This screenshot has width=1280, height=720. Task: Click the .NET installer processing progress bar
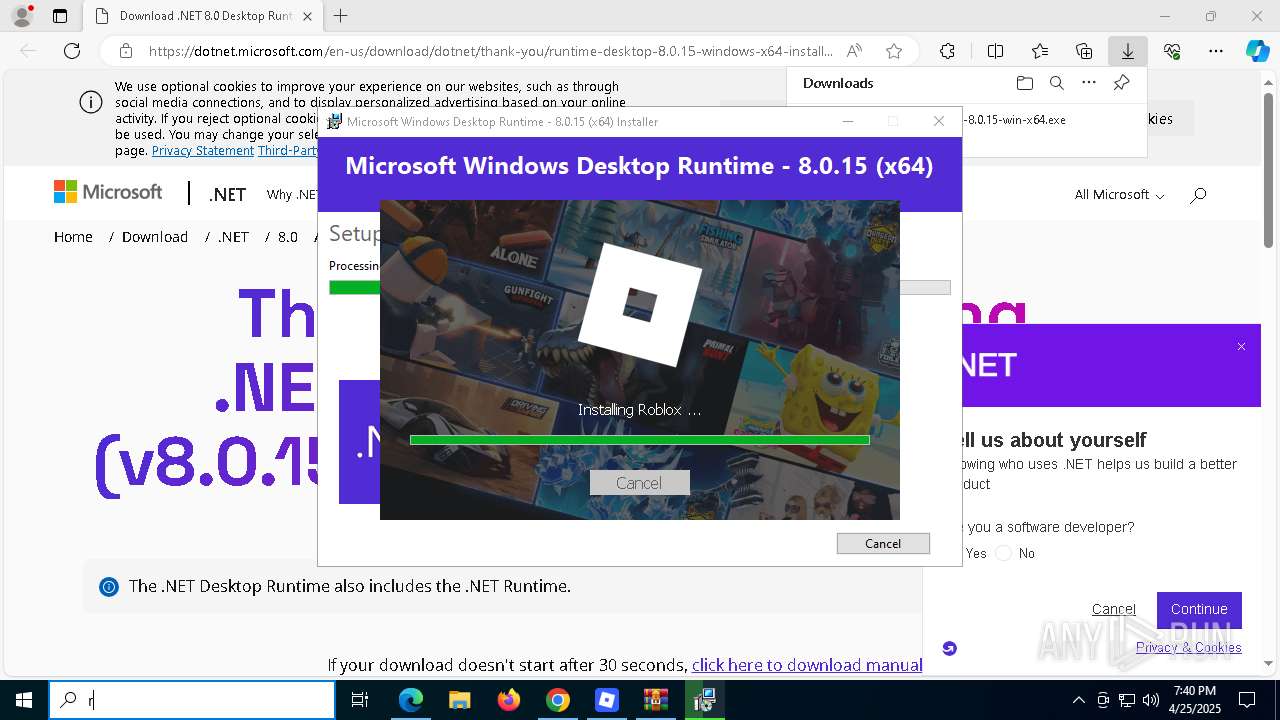click(640, 288)
